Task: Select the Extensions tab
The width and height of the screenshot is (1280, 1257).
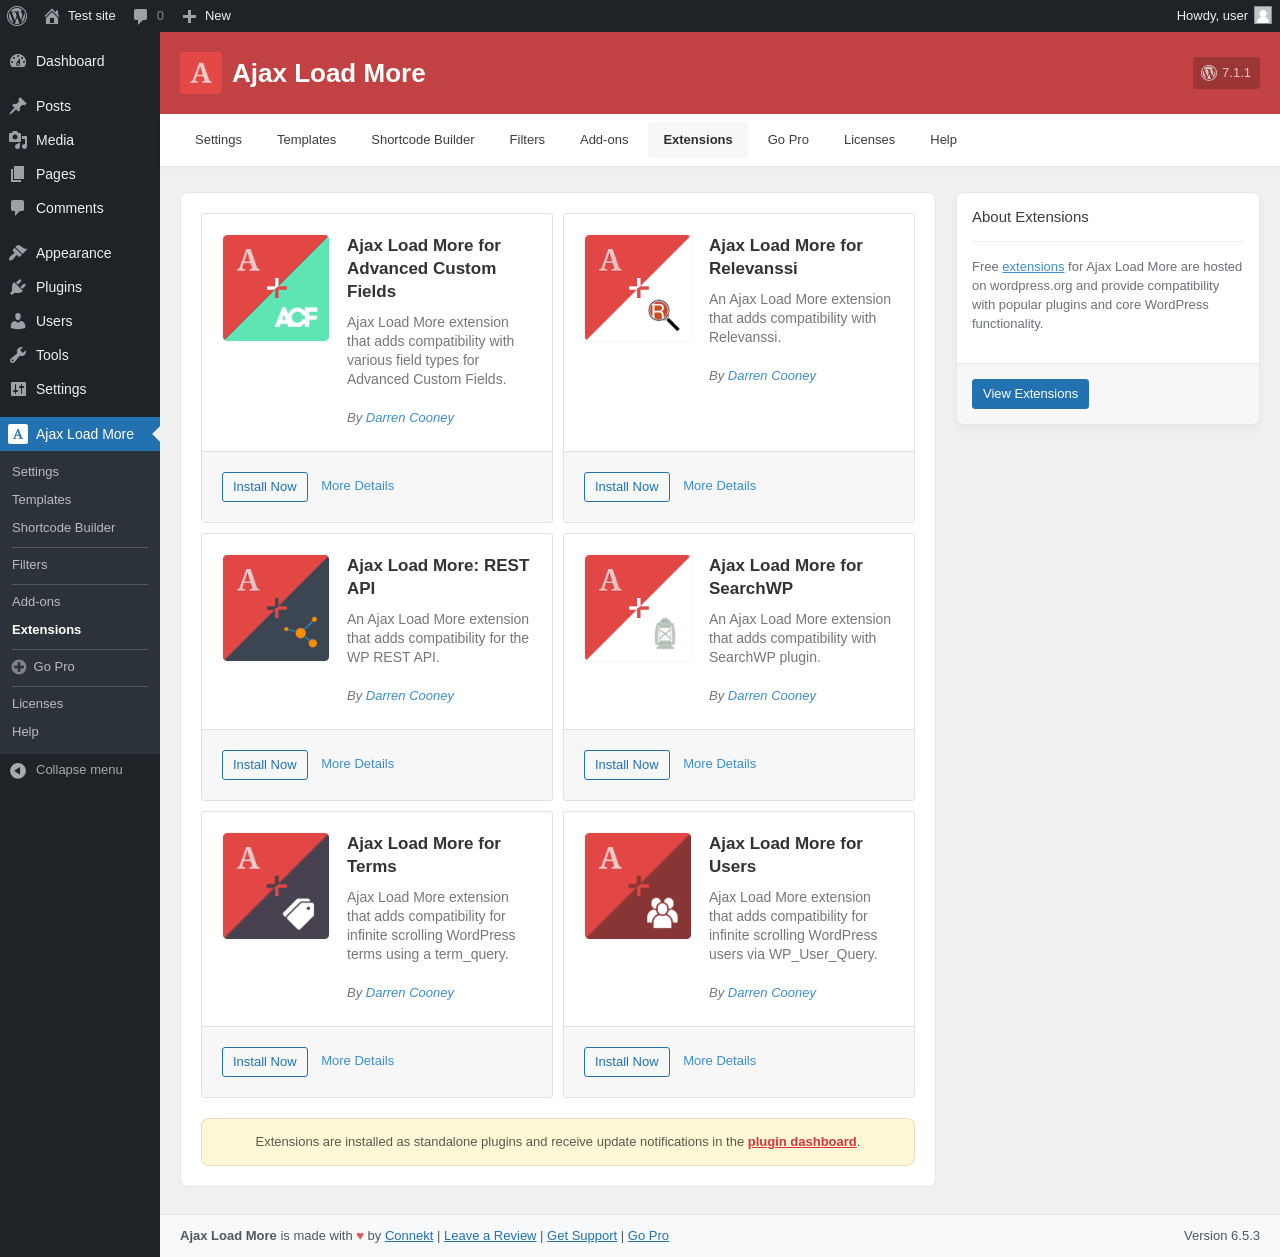Action: pos(698,140)
